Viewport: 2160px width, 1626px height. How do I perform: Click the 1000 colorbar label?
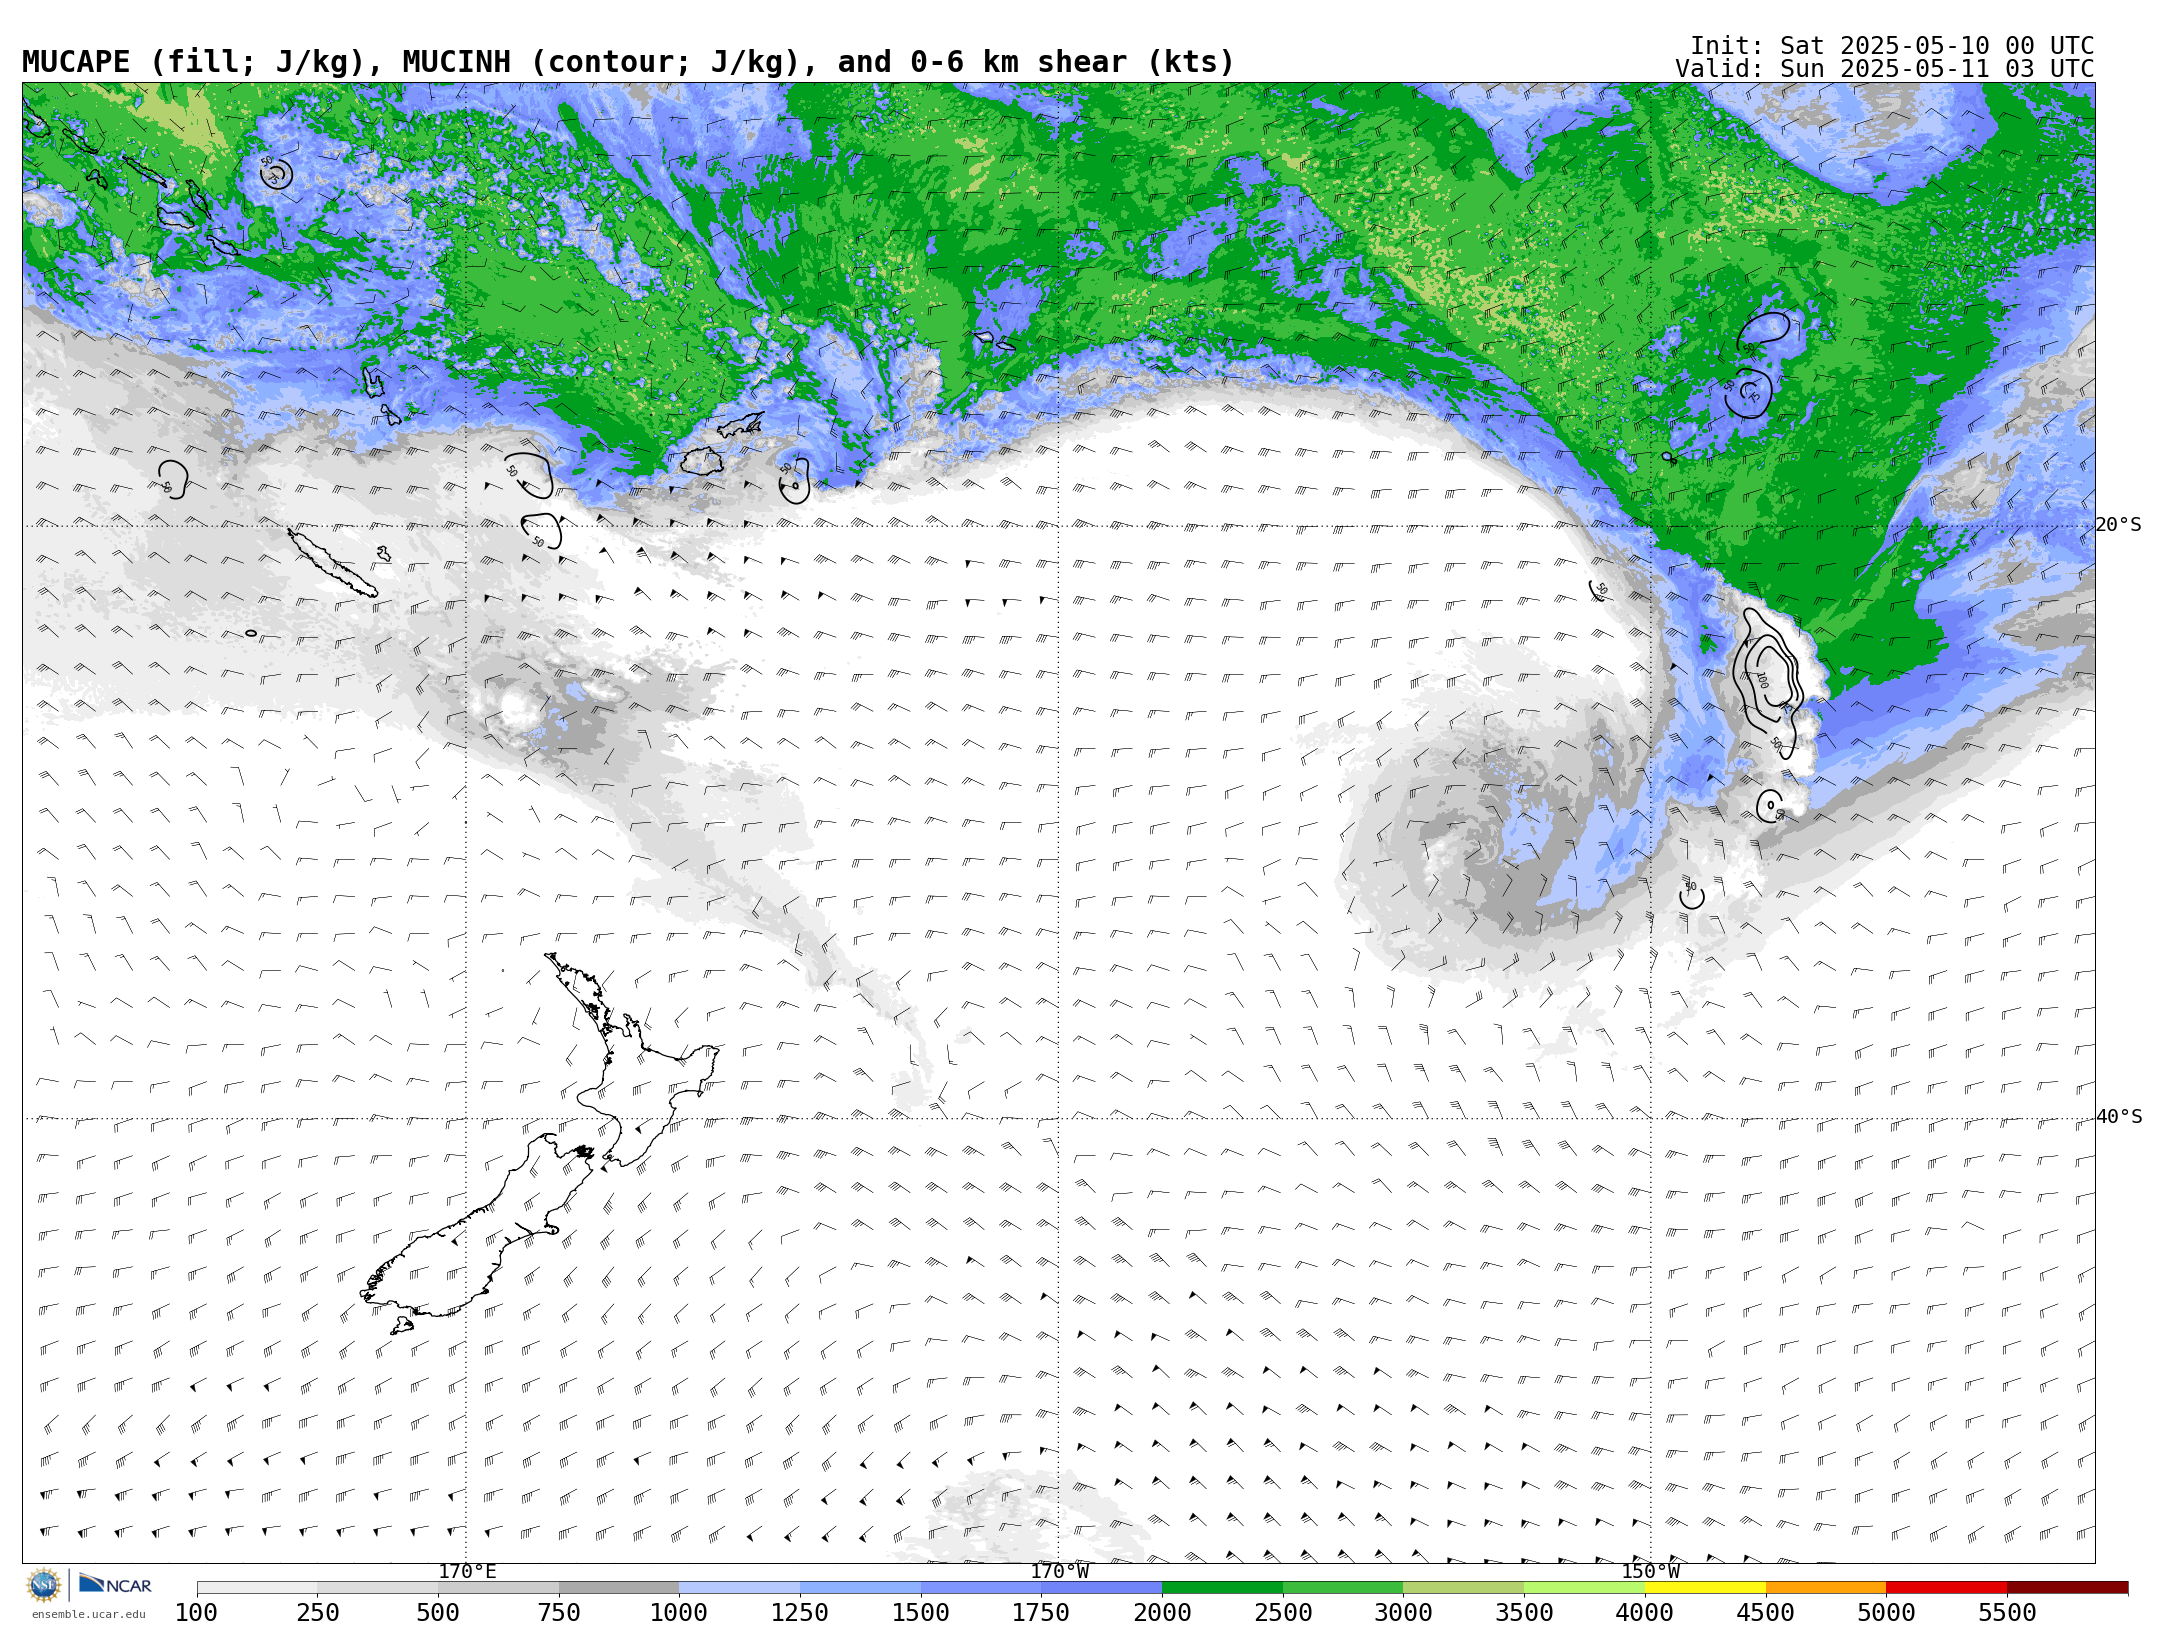pyautogui.click(x=679, y=1612)
